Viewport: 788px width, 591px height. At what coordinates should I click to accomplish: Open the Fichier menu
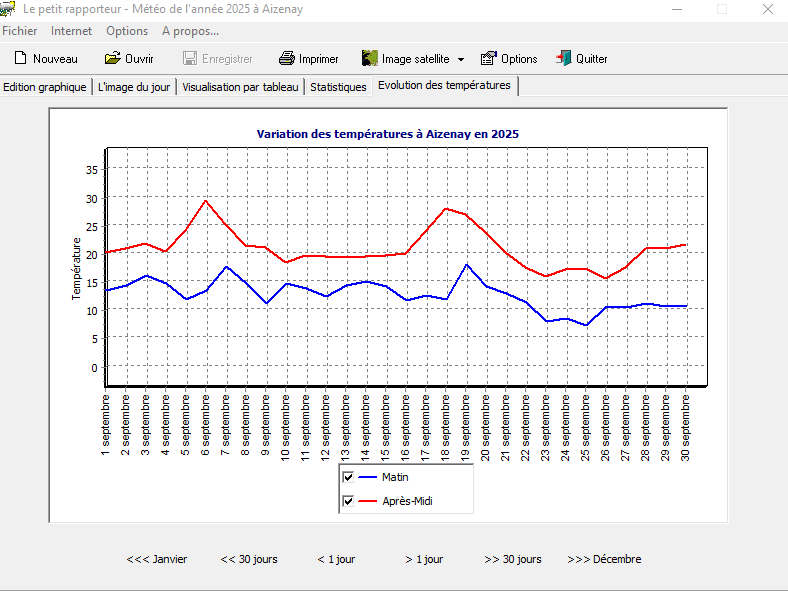click(x=20, y=31)
